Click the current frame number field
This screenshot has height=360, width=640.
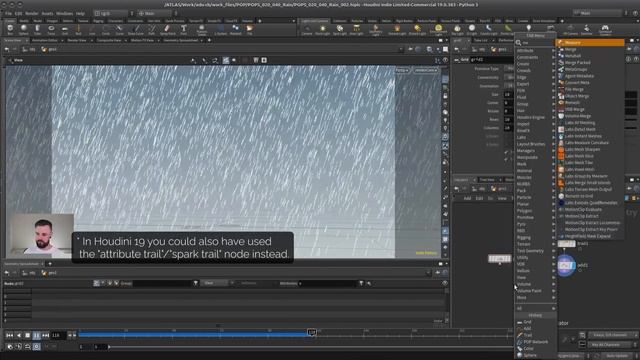pos(57,335)
